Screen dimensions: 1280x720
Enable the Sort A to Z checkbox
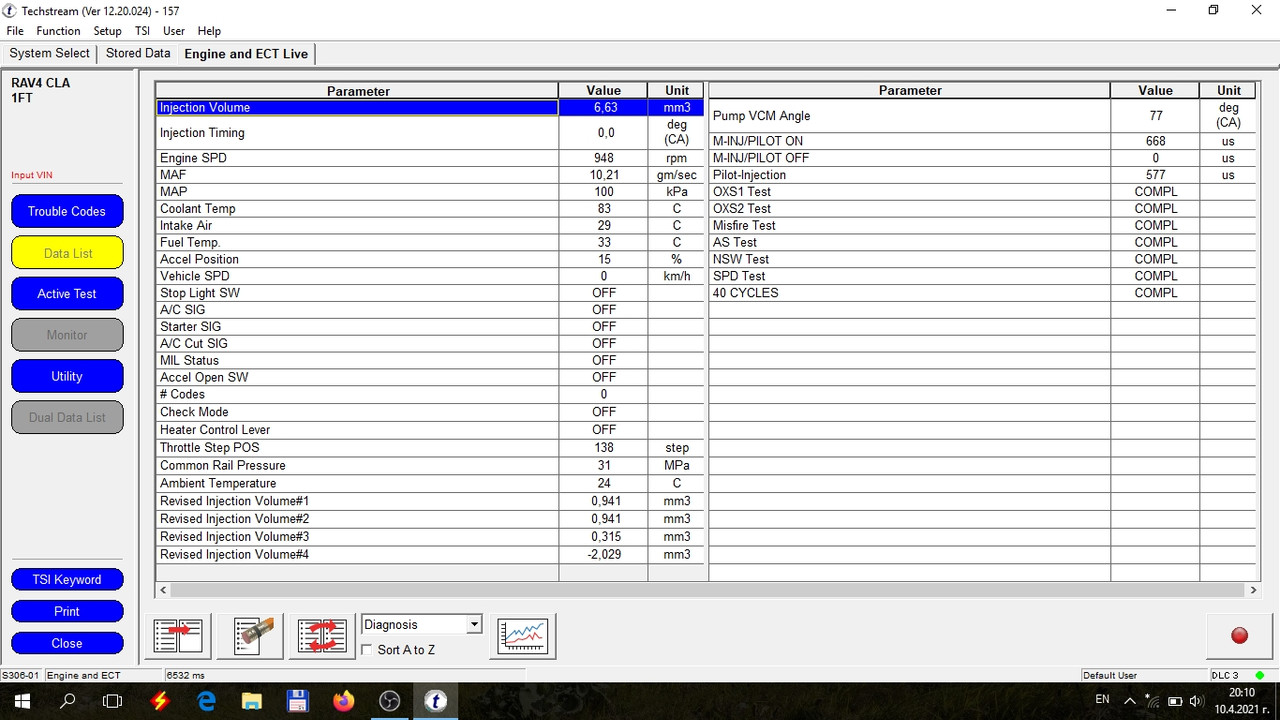coord(368,650)
